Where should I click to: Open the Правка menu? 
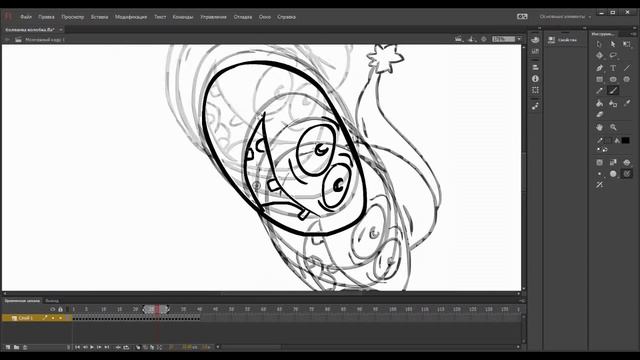(x=46, y=17)
